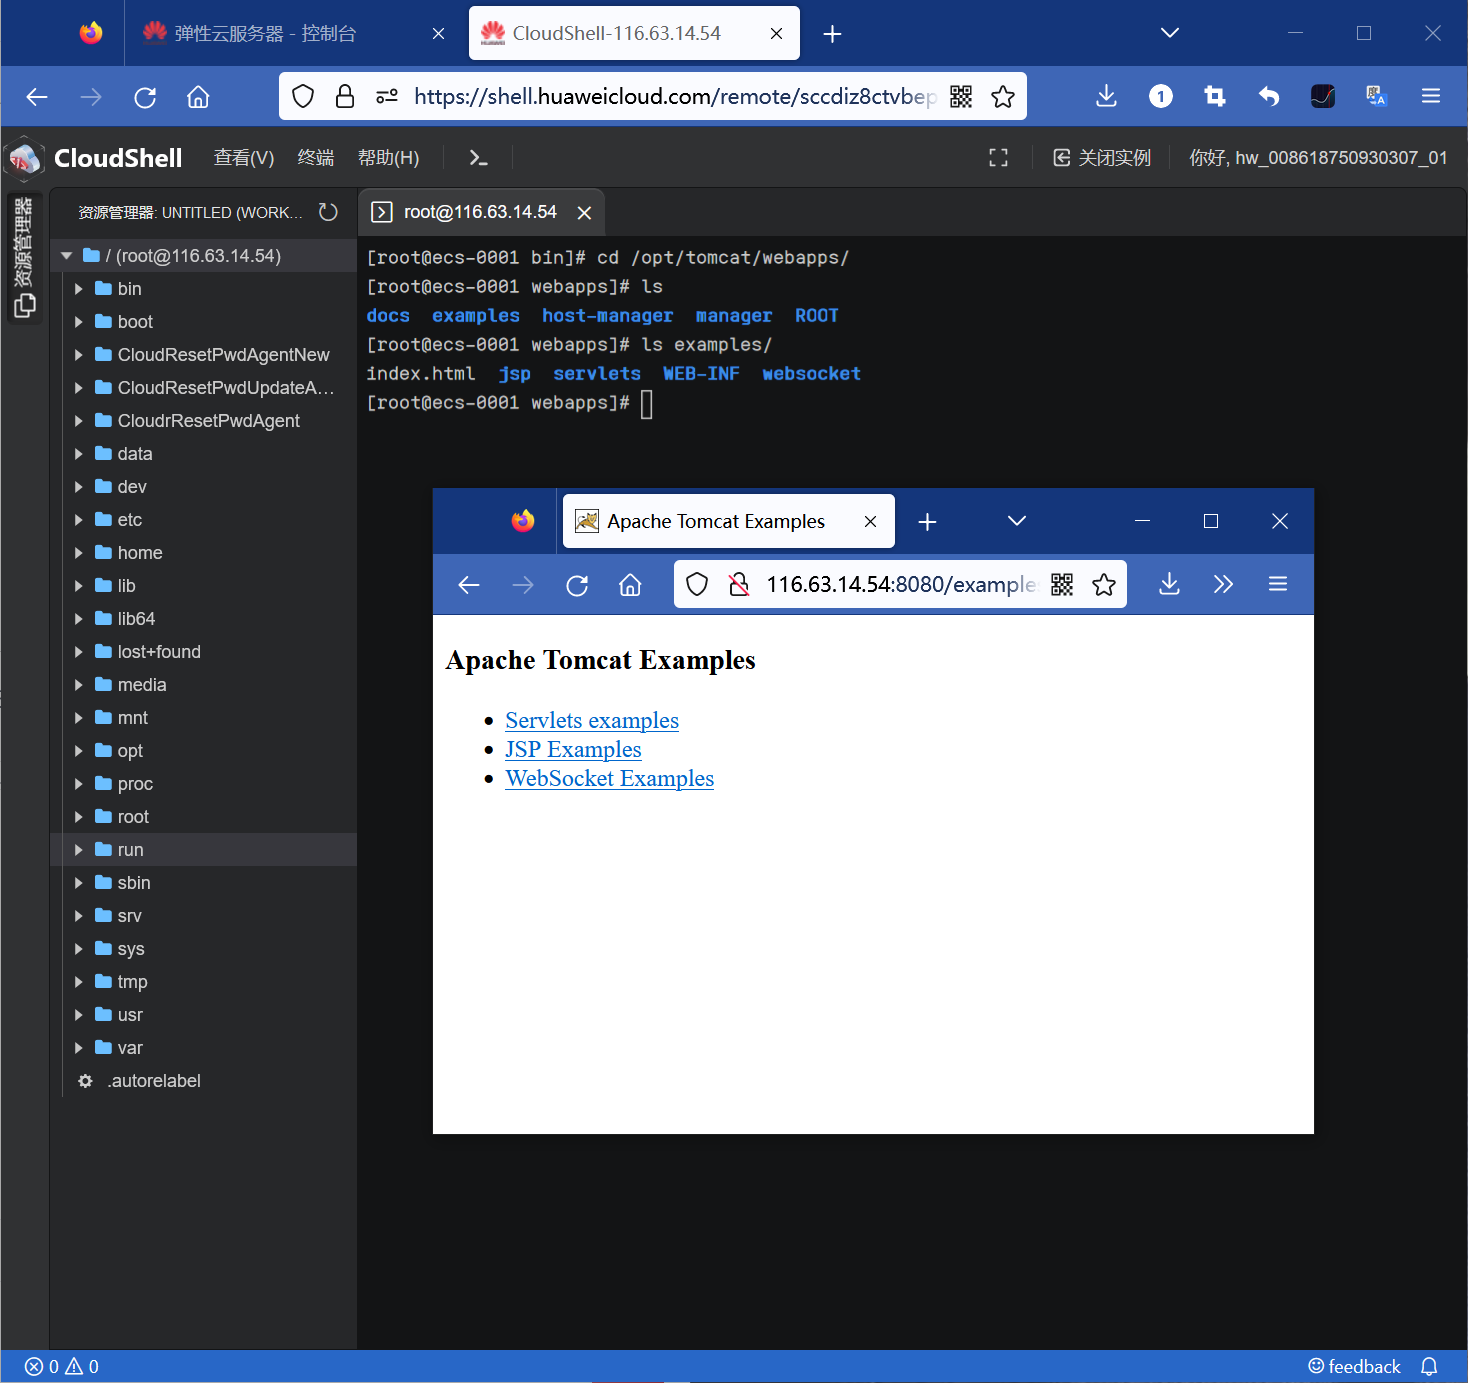Focus the 116.63.14.54:8080 address field
Screen dimensions: 1468x1383
pyautogui.click(x=901, y=584)
